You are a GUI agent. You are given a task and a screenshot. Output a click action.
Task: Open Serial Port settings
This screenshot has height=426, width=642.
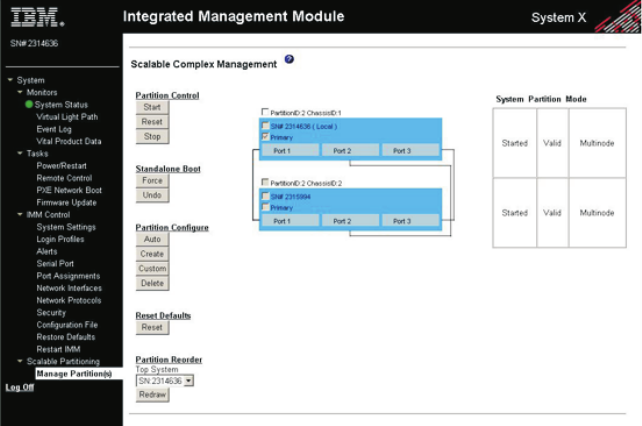[x=55, y=264]
